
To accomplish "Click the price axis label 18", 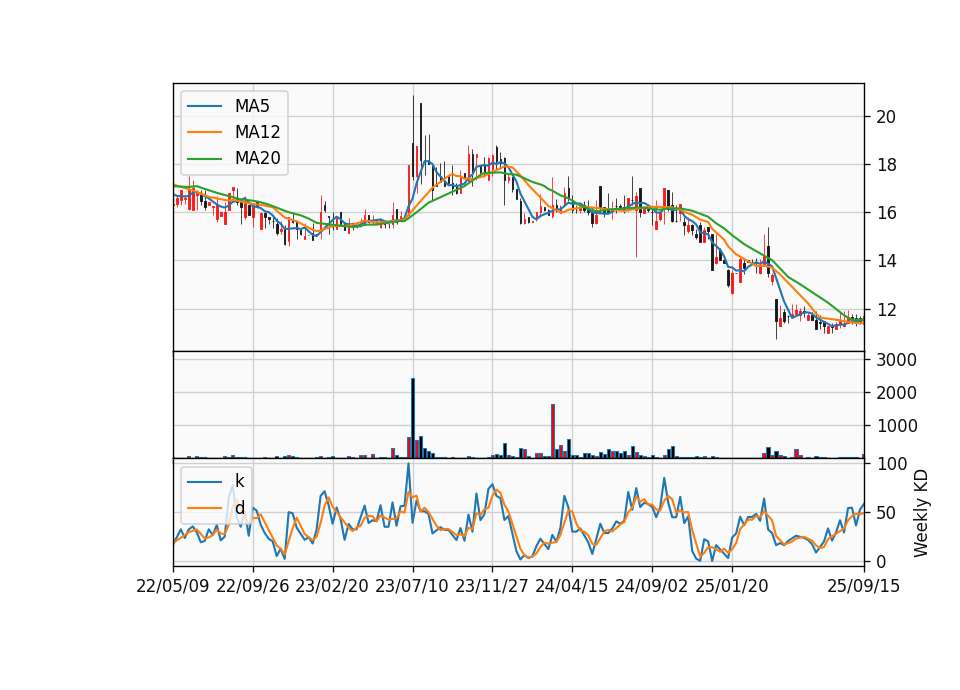I will 886,165.
